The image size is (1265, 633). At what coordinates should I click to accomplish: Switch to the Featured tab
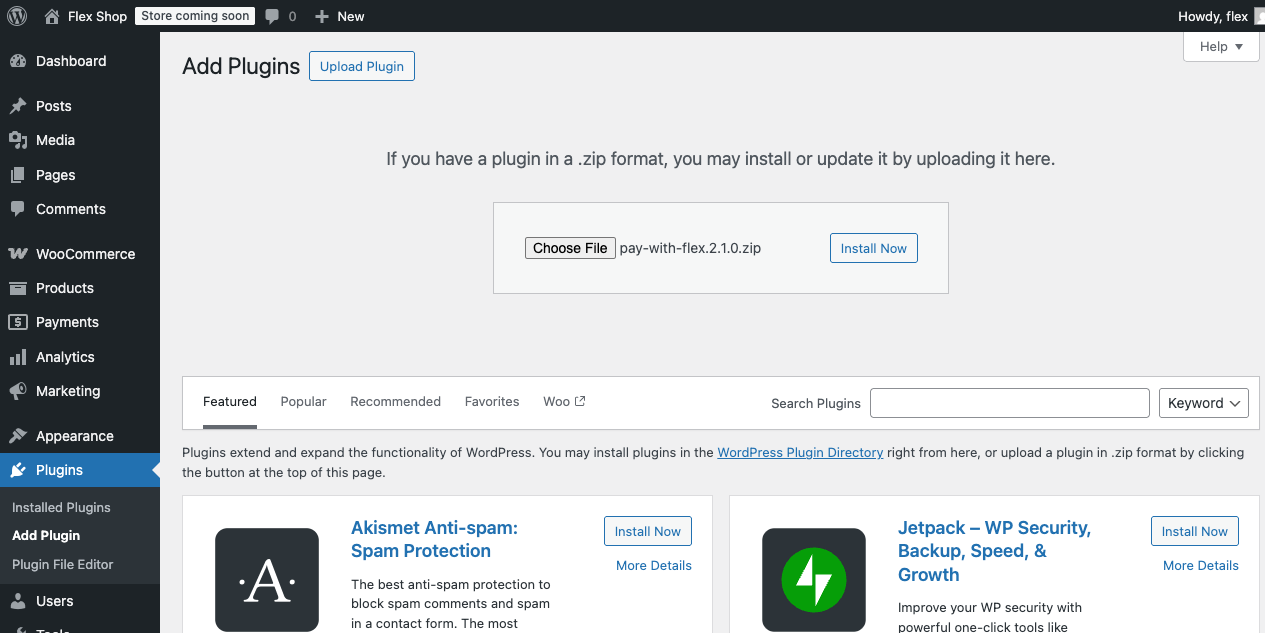coord(230,402)
